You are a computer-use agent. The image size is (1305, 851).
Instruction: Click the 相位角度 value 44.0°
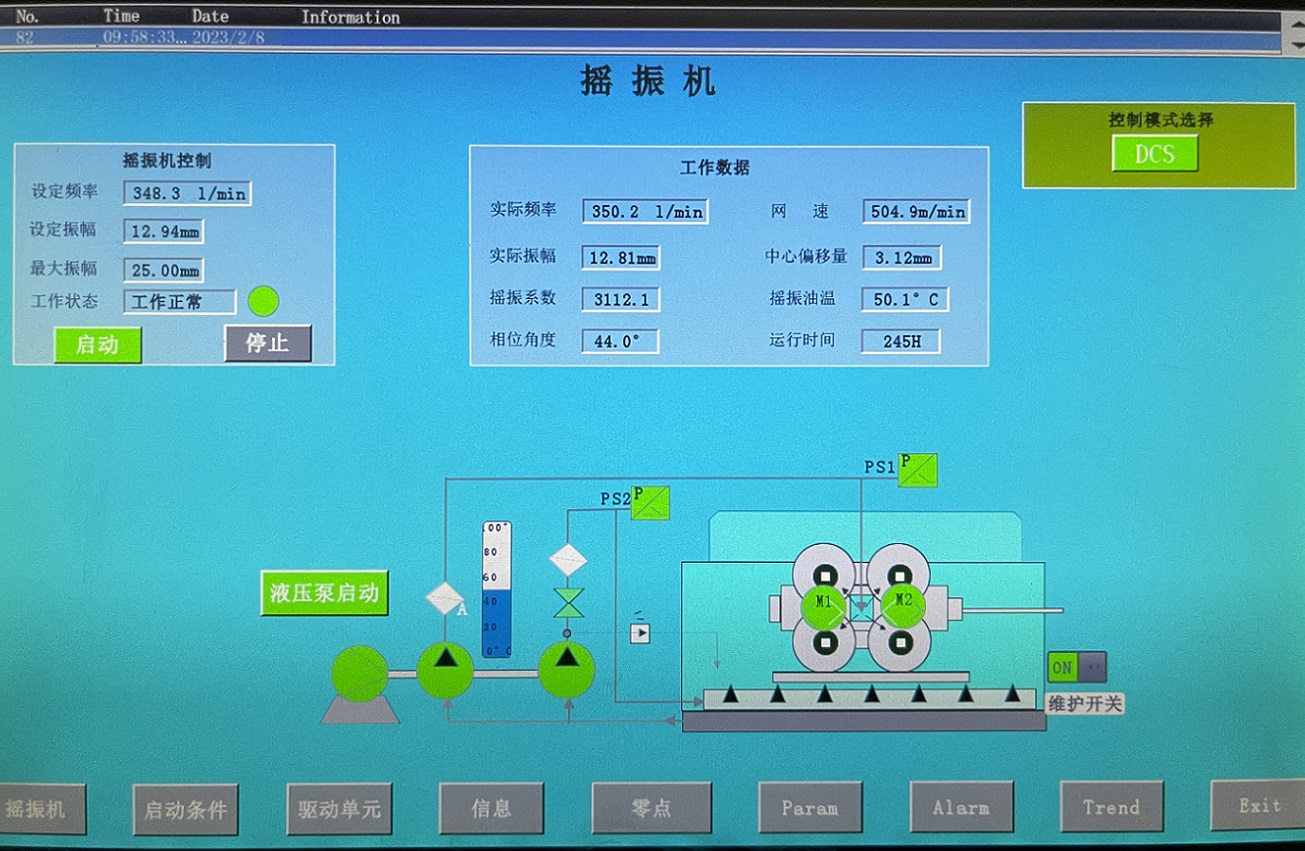pyautogui.click(x=621, y=341)
